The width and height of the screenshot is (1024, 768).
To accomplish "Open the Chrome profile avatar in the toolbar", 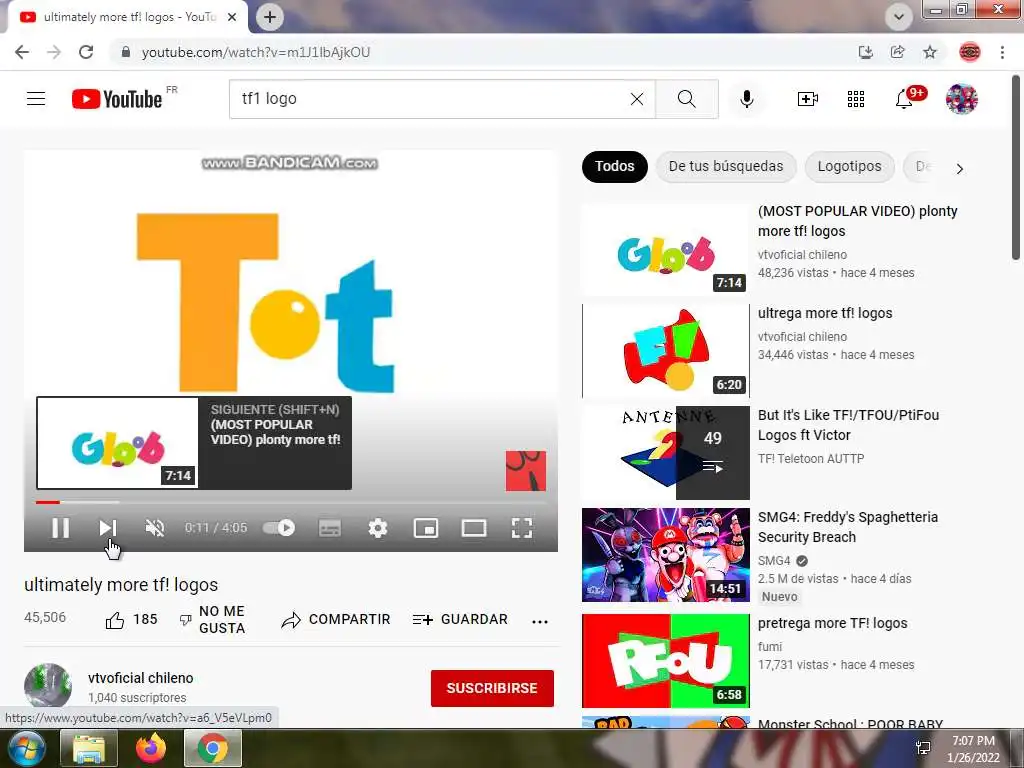I will pos(970,52).
